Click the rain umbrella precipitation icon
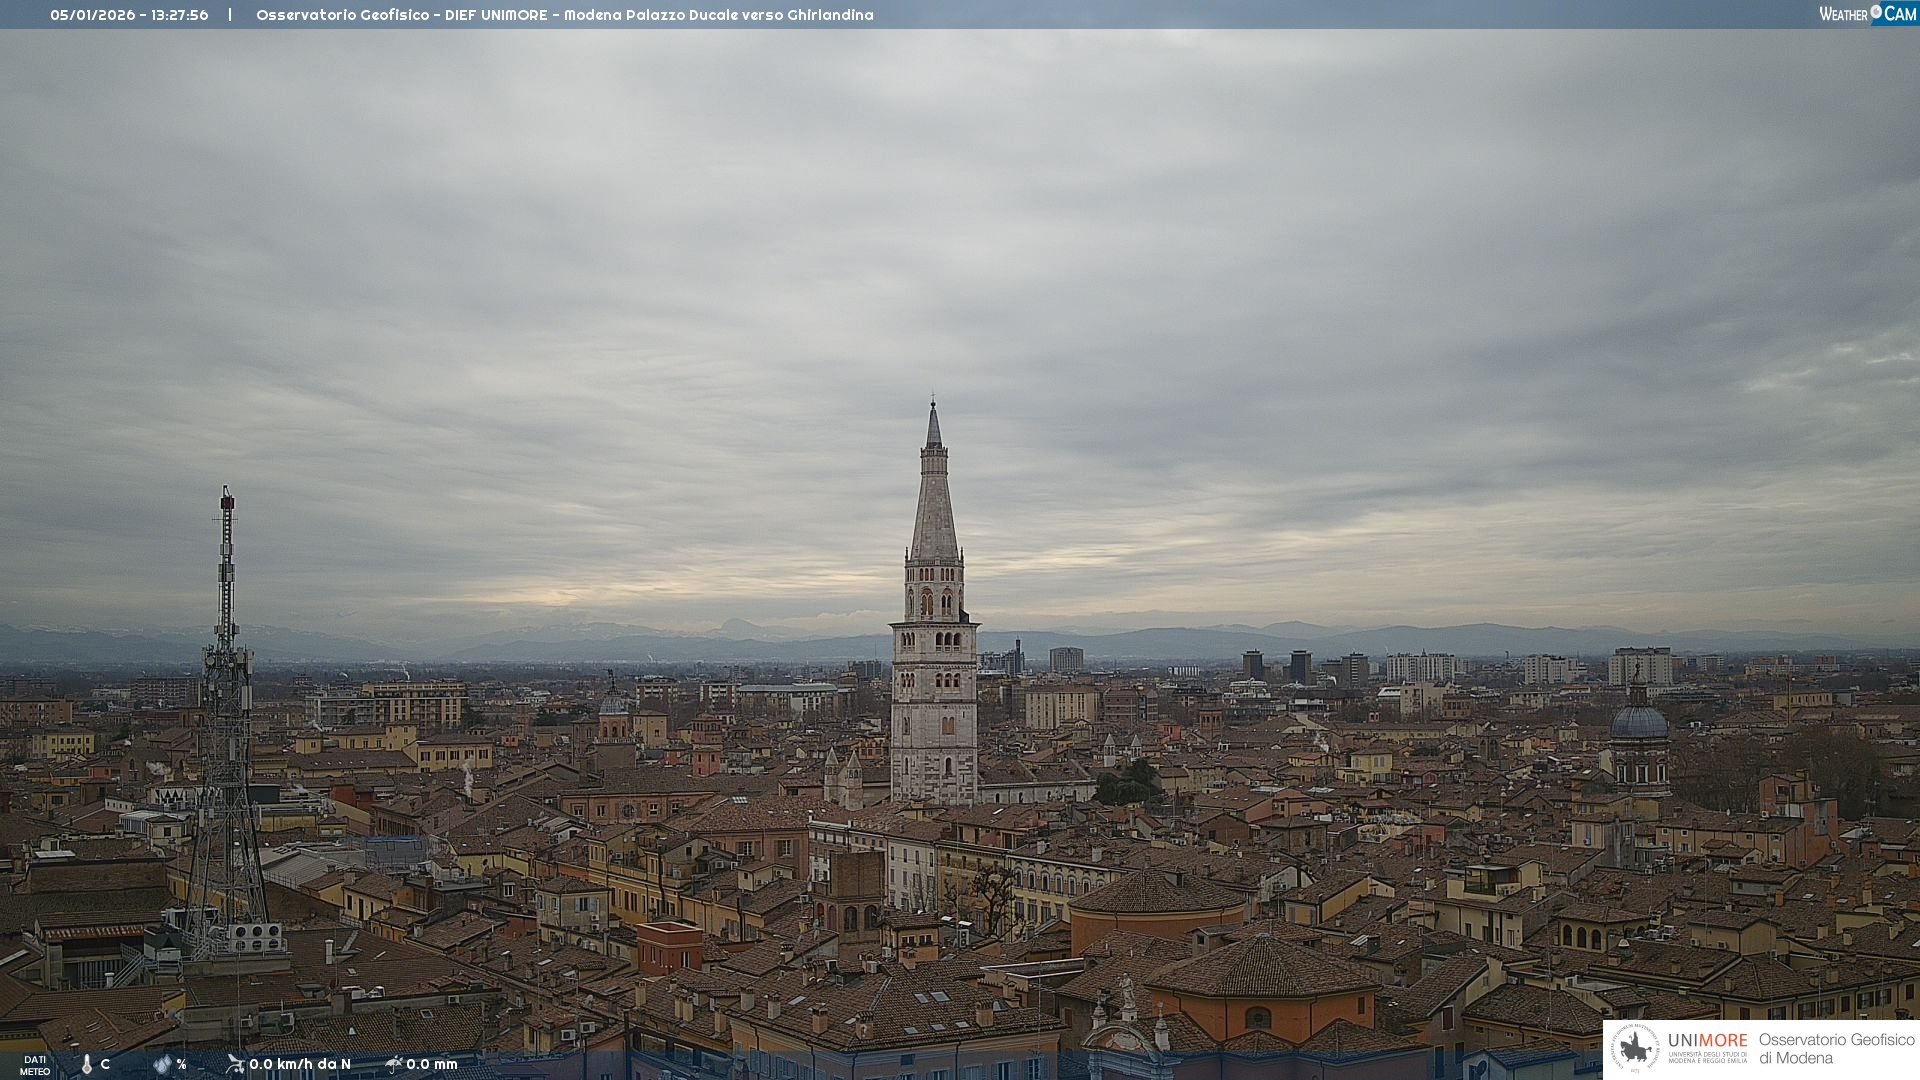 click(x=394, y=1064)
